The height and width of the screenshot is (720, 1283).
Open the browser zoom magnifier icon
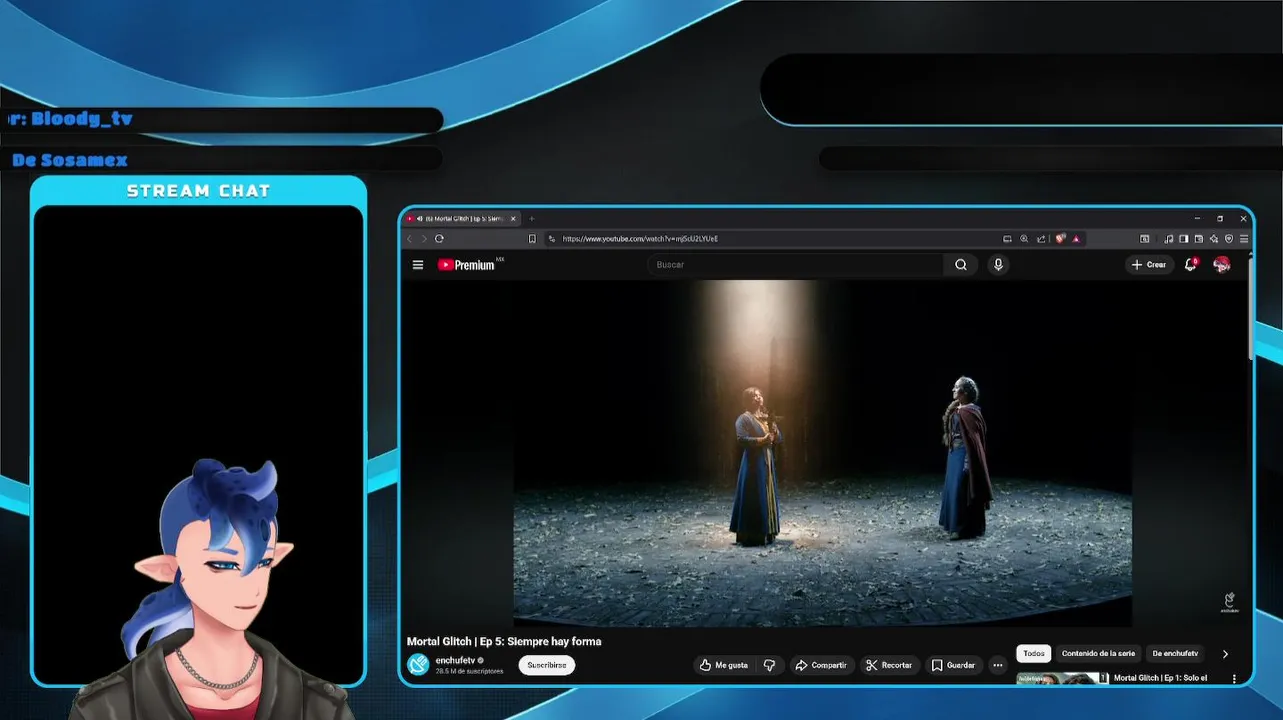pos(1024,239)
